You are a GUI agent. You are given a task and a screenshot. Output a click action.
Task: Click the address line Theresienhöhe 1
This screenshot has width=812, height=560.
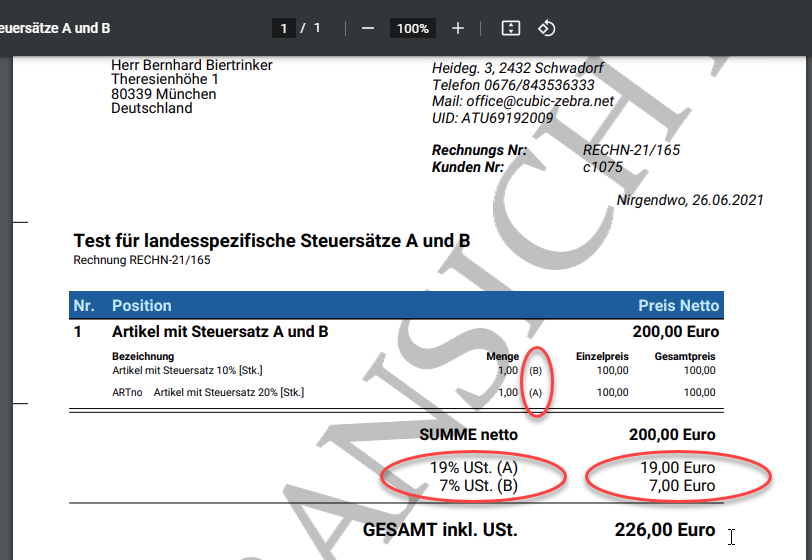pos(165,79)
